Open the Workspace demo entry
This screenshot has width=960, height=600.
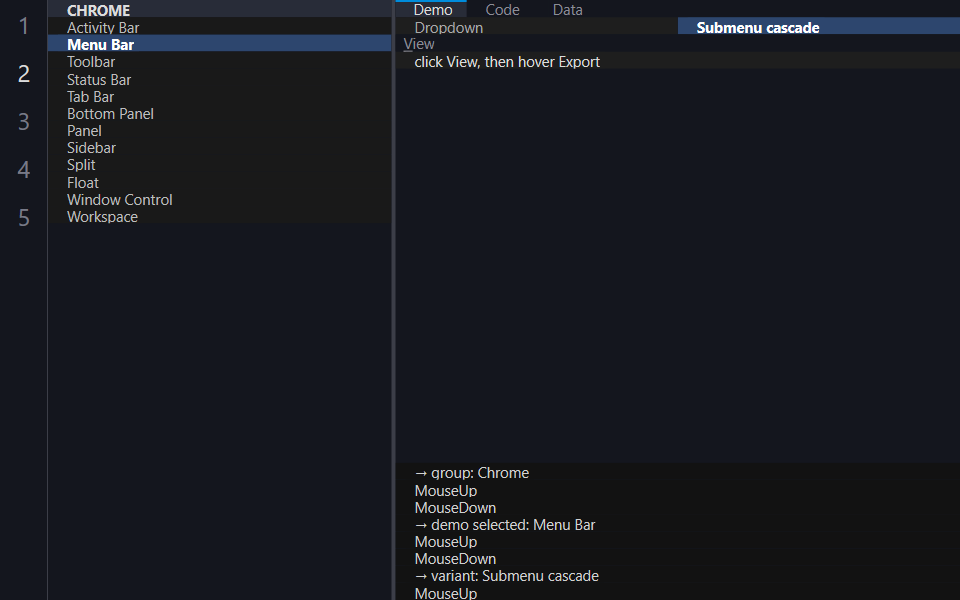coord(219,217)
